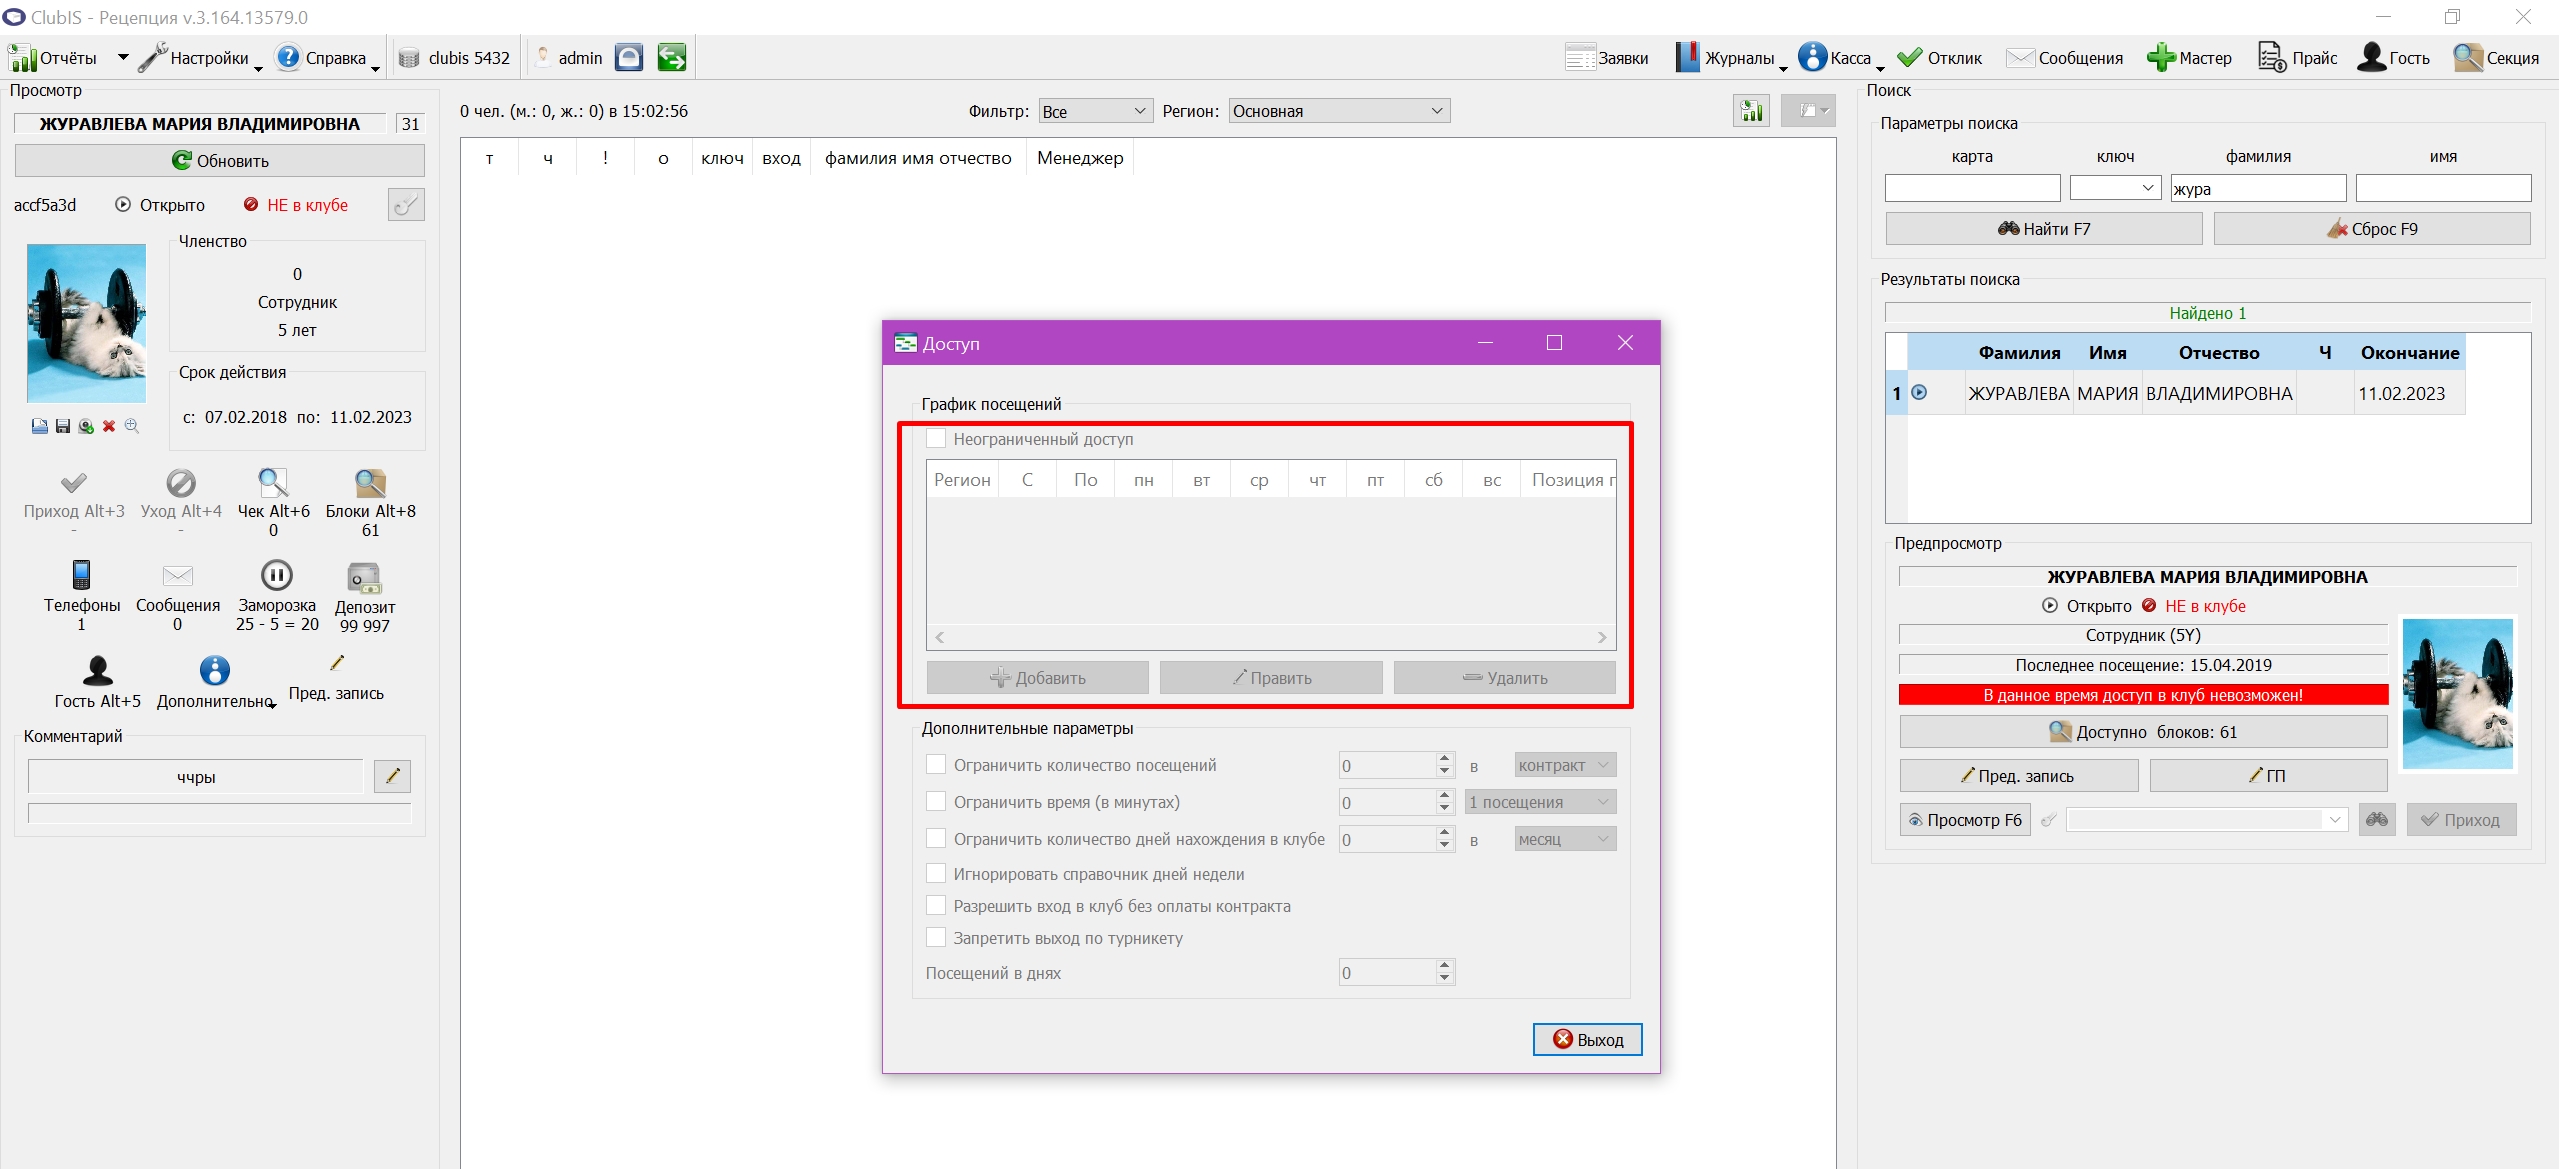Open the Дополнительно info menu
Image resolution: width=2559 pixels, height=1169 pixels.
point(215,682)
